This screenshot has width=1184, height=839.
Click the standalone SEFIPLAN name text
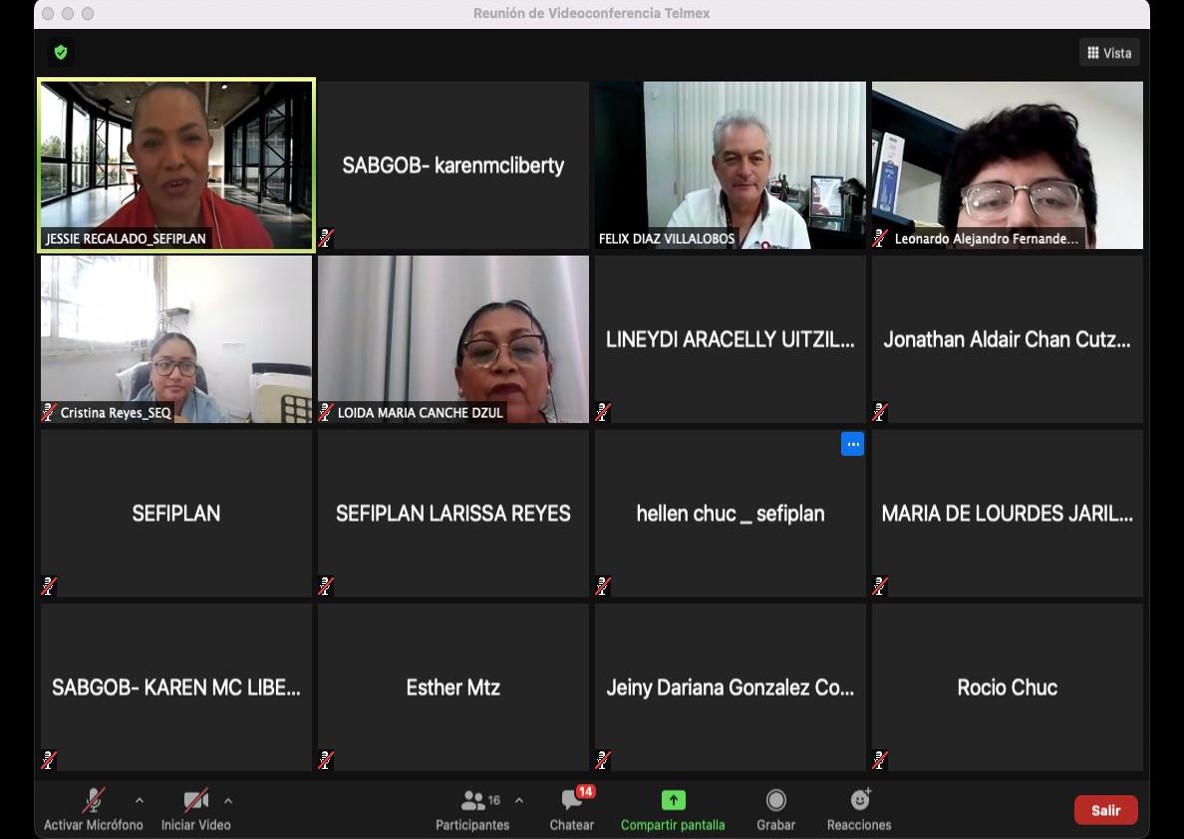point(177,514)
